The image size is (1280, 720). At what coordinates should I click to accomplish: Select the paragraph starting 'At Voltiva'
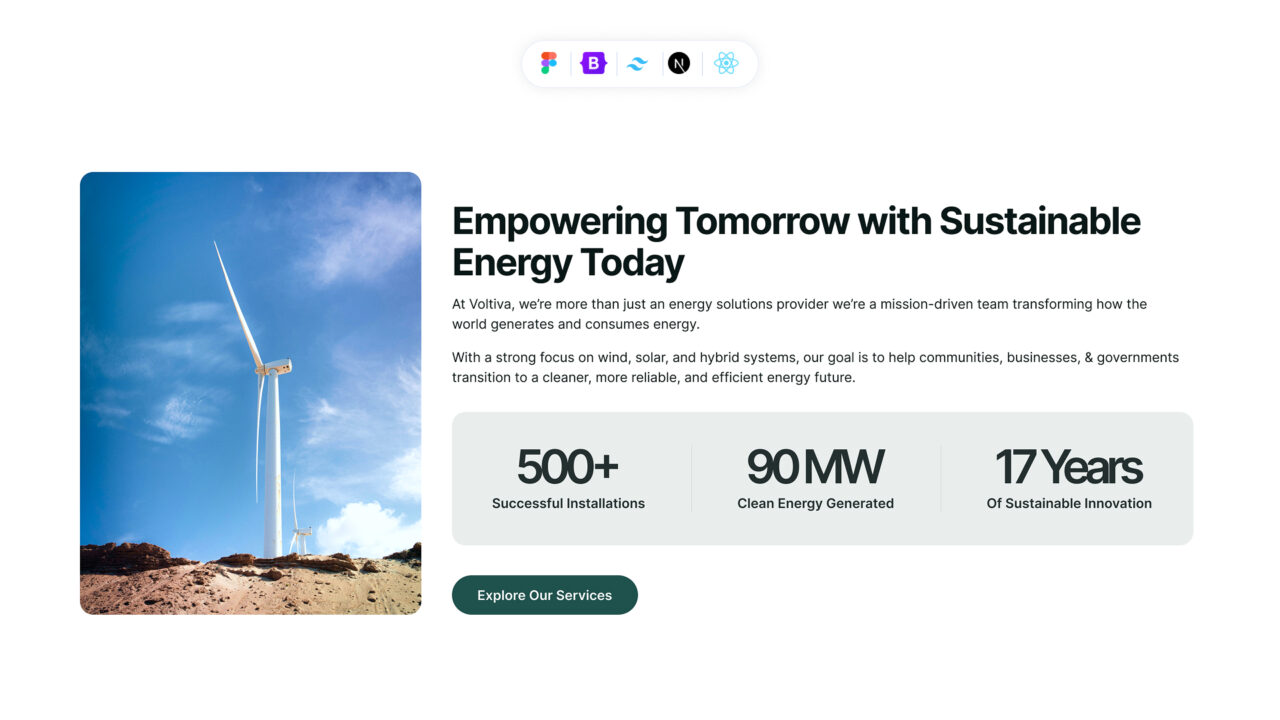pyautogui.click(x=799, y=314)
